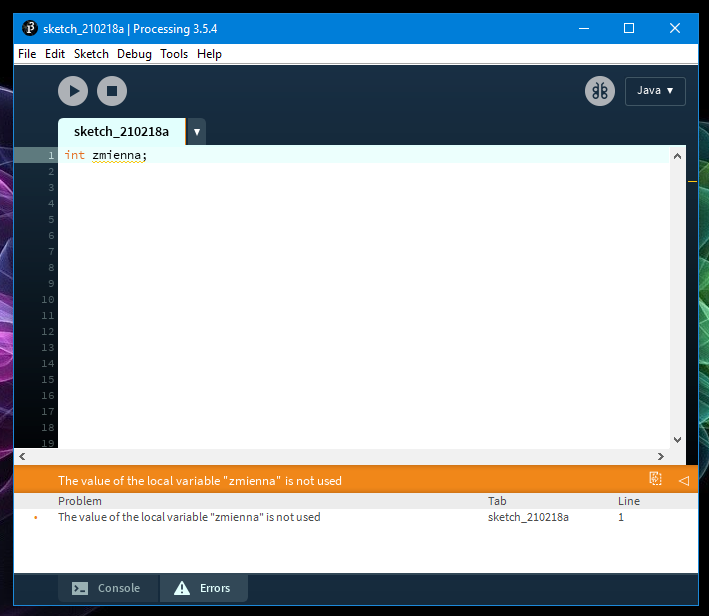
Task: Click the warning marker in error stripe
Action: [x=692, y=181]
